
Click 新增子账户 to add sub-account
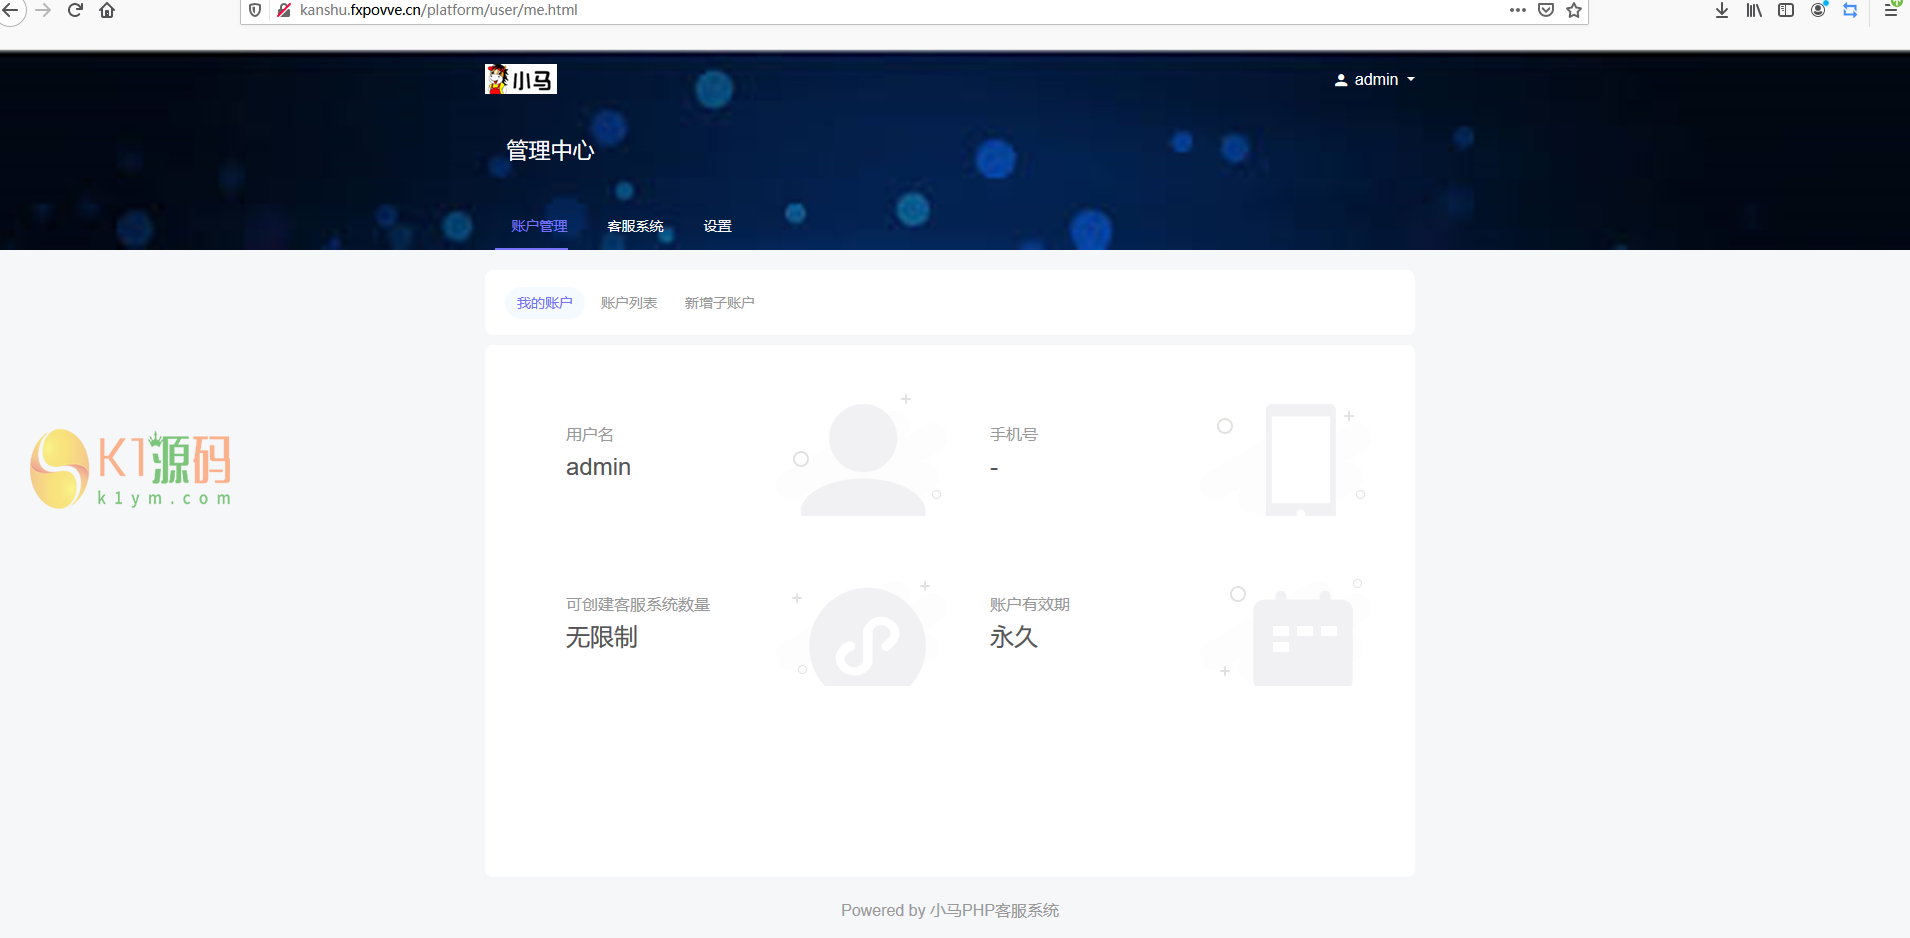(719, 303)
